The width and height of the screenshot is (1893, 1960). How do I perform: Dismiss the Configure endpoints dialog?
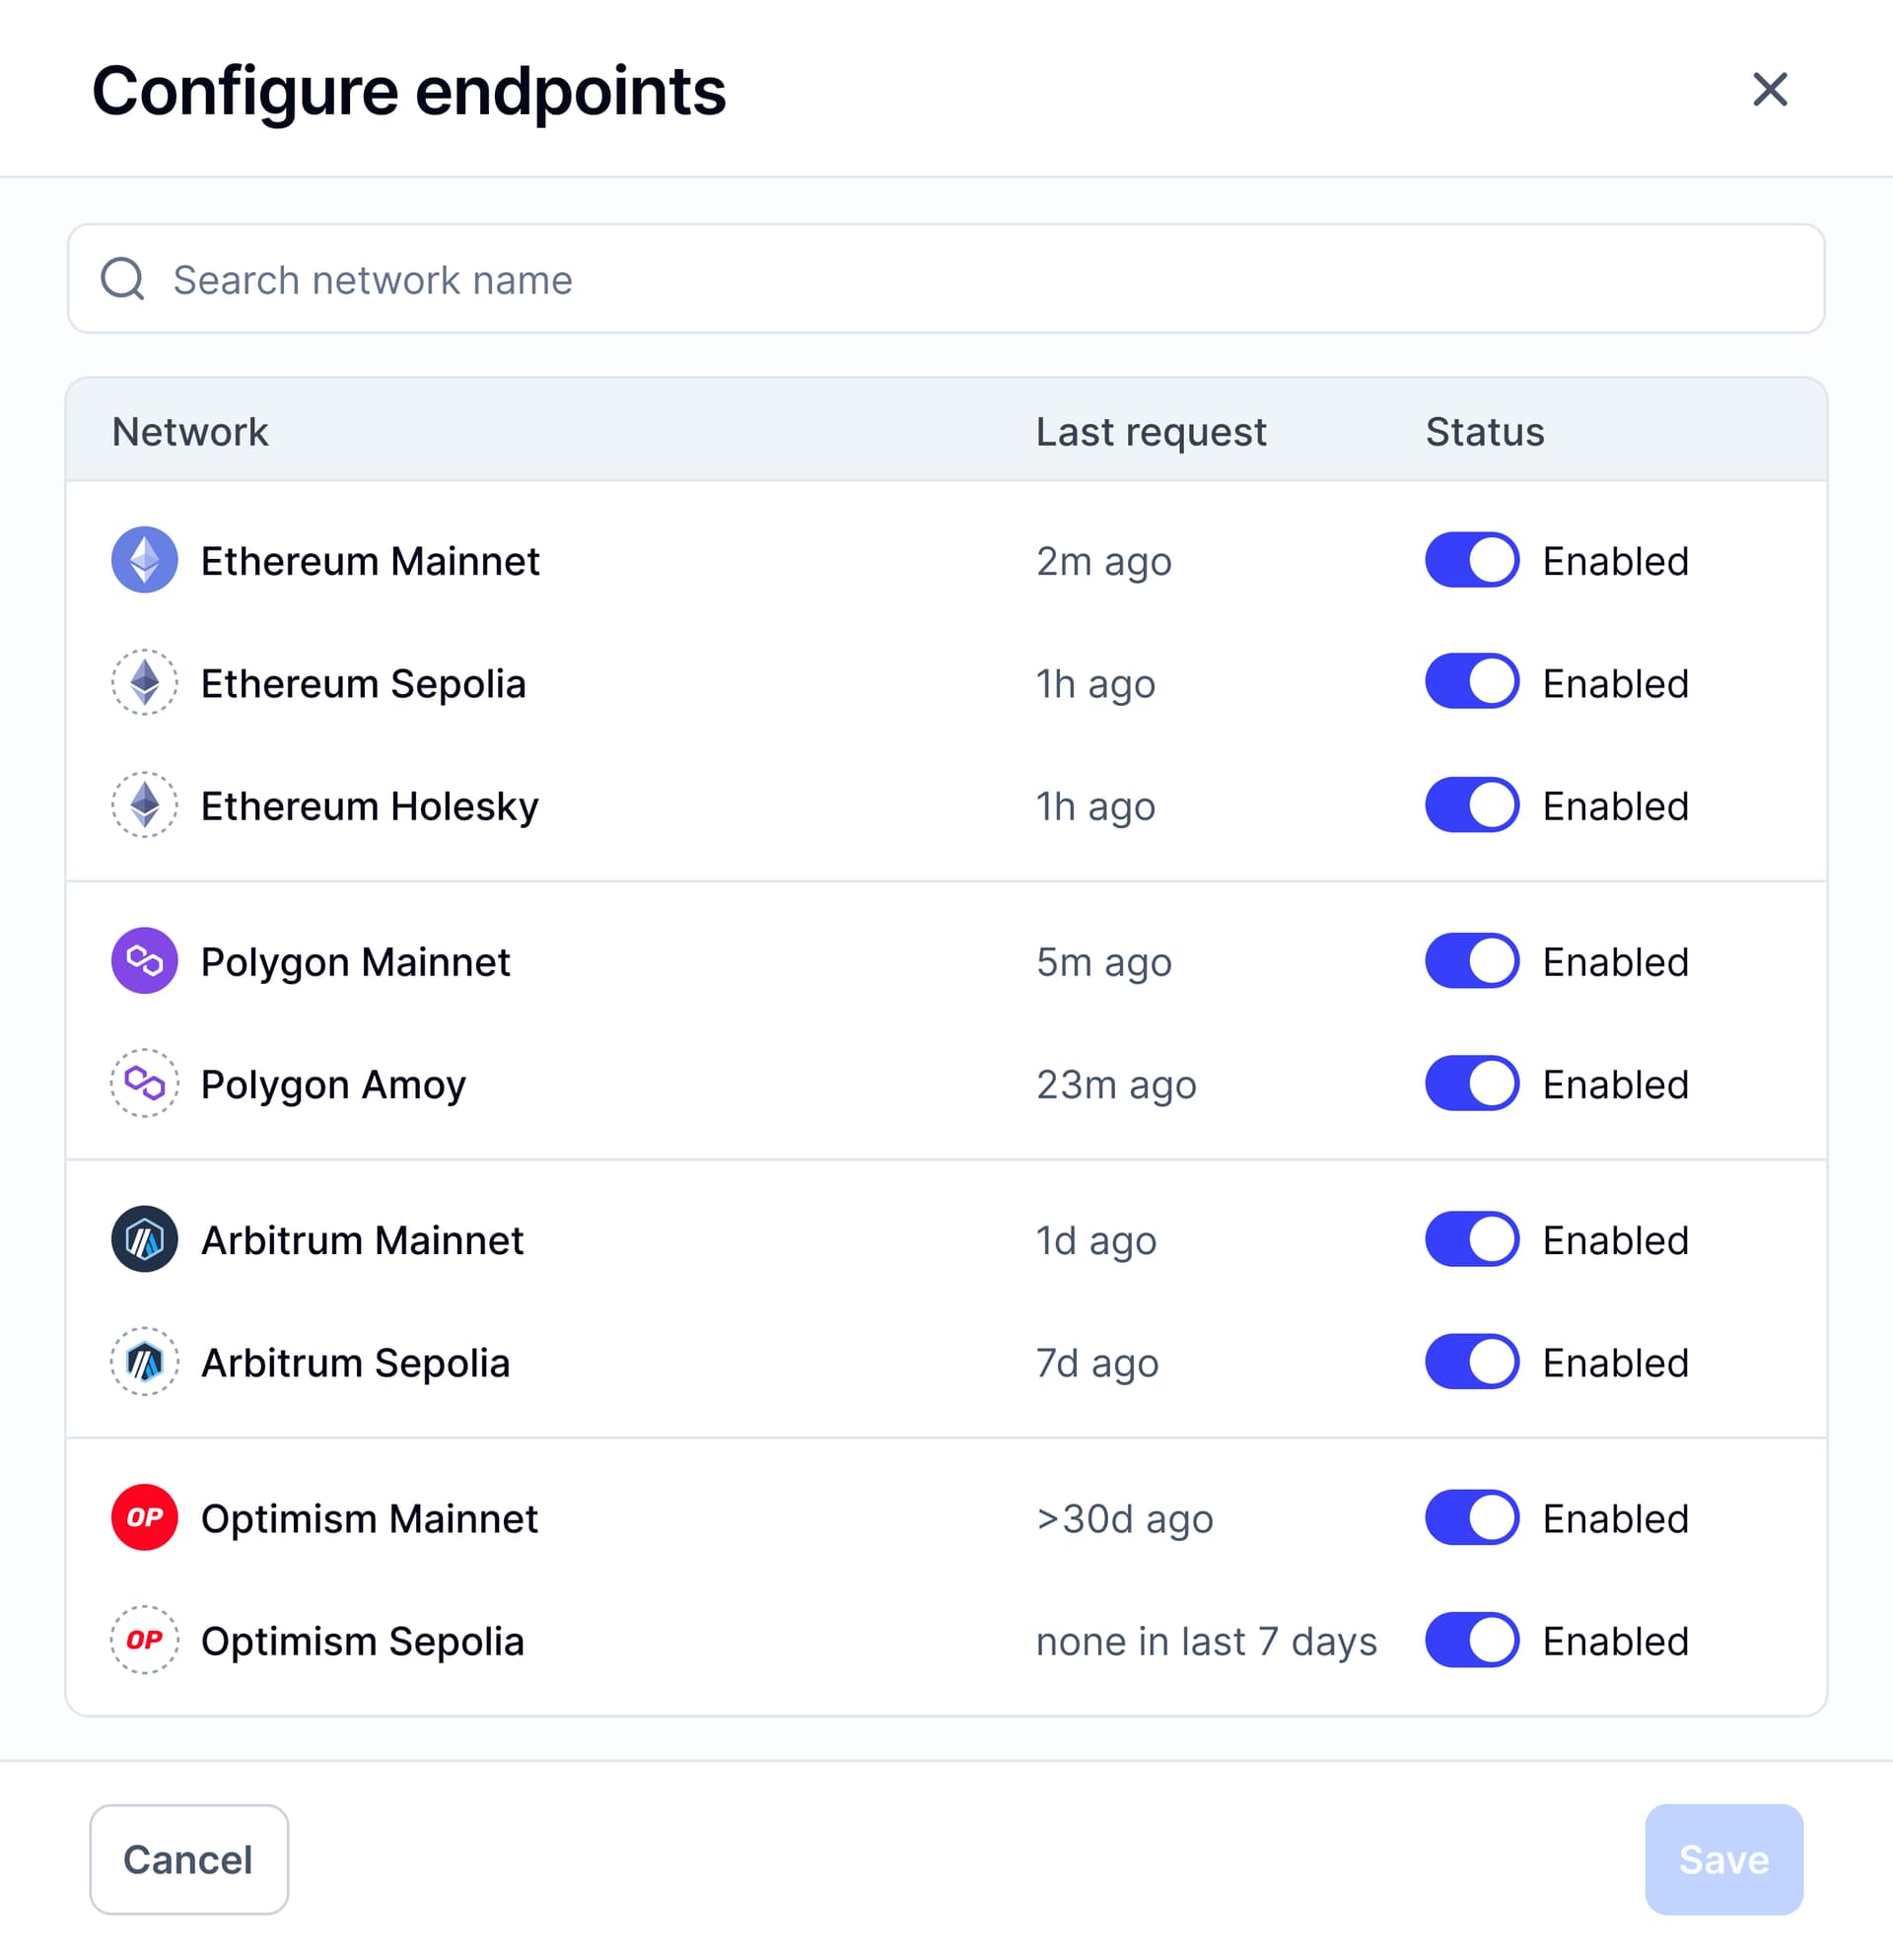tap(1770, 91)
